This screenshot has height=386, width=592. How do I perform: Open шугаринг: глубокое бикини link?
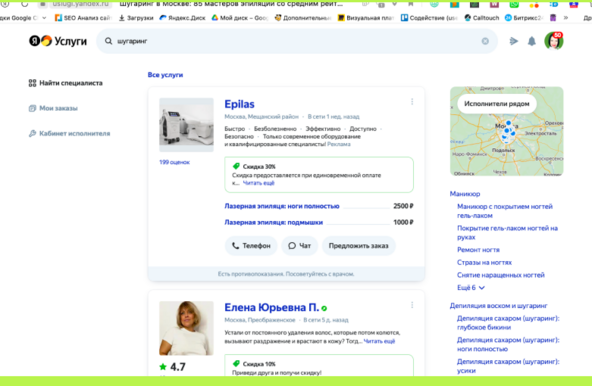tap(508, 323)
